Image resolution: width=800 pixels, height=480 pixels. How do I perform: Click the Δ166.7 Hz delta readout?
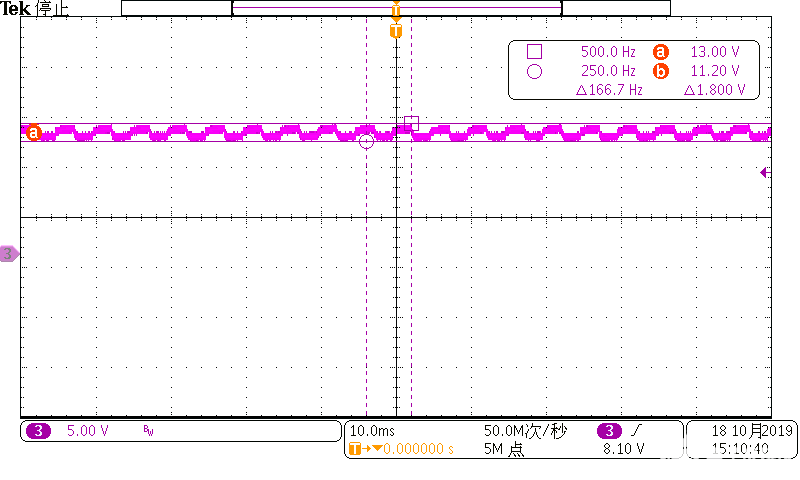pos(609,90)
